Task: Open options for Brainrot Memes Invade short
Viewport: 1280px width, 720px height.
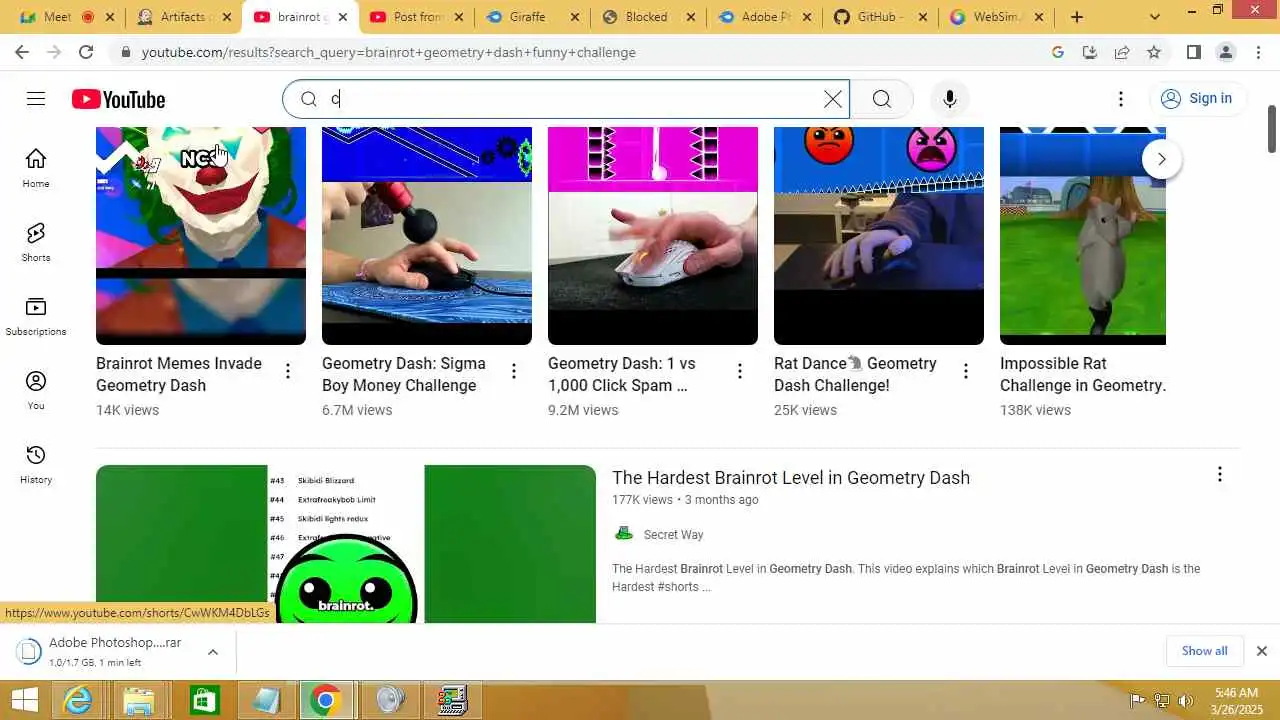Action: click(x=288, y=371)
